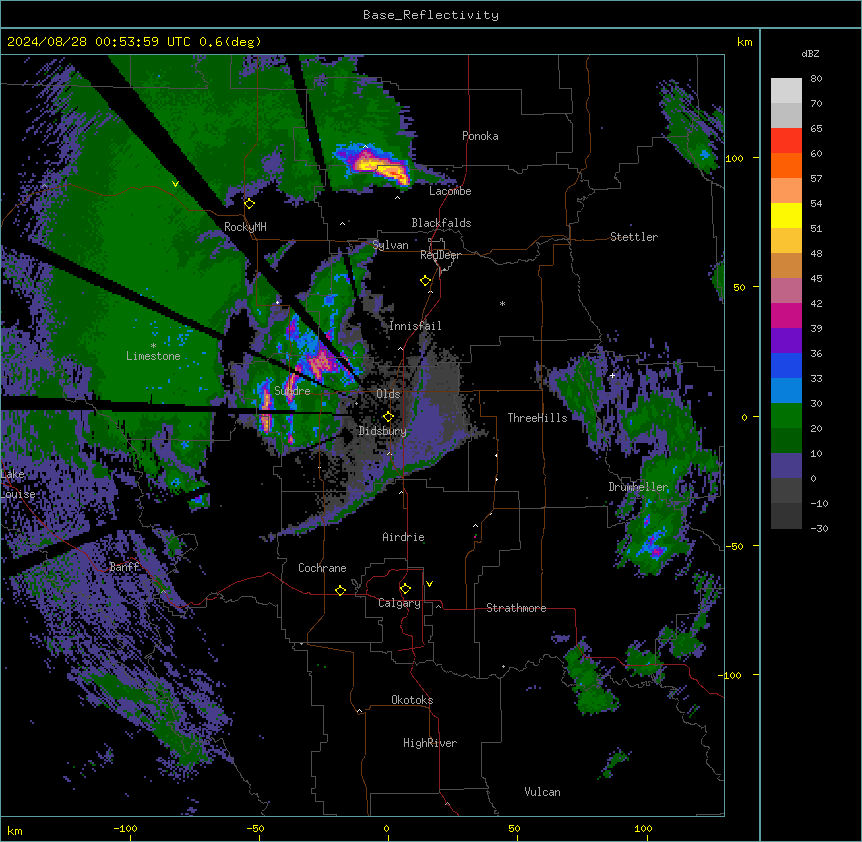862x842 pixels.
Task: Click the 100 tick label on vertical axis
Action: [x=734, y=158]
